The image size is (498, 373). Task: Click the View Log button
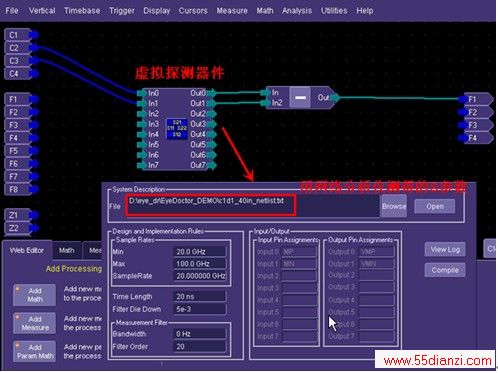[x=445, y=249]
